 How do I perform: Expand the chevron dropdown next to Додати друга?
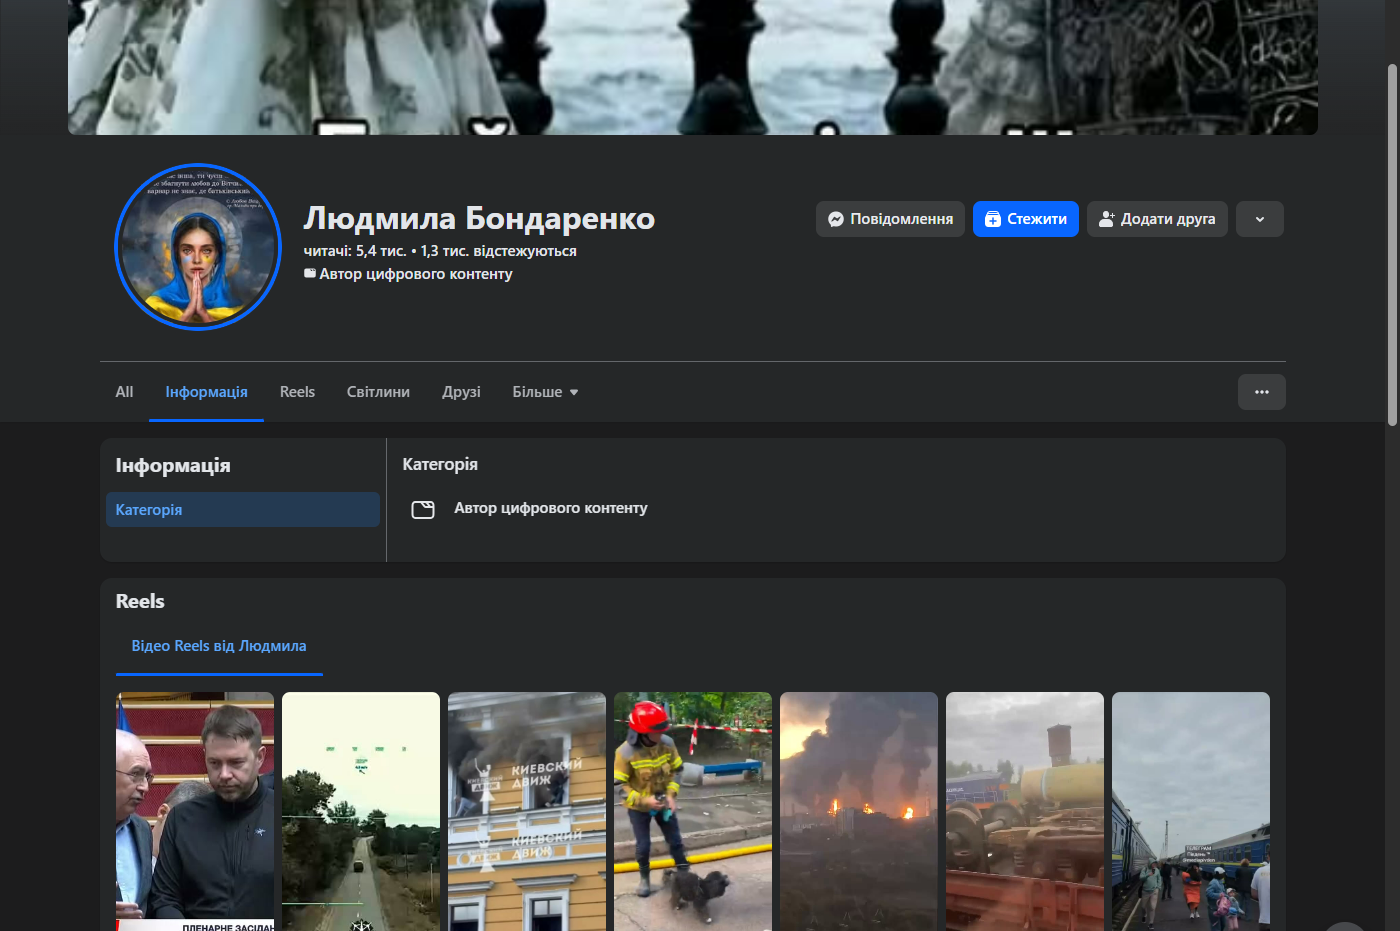coord(1260,219)
